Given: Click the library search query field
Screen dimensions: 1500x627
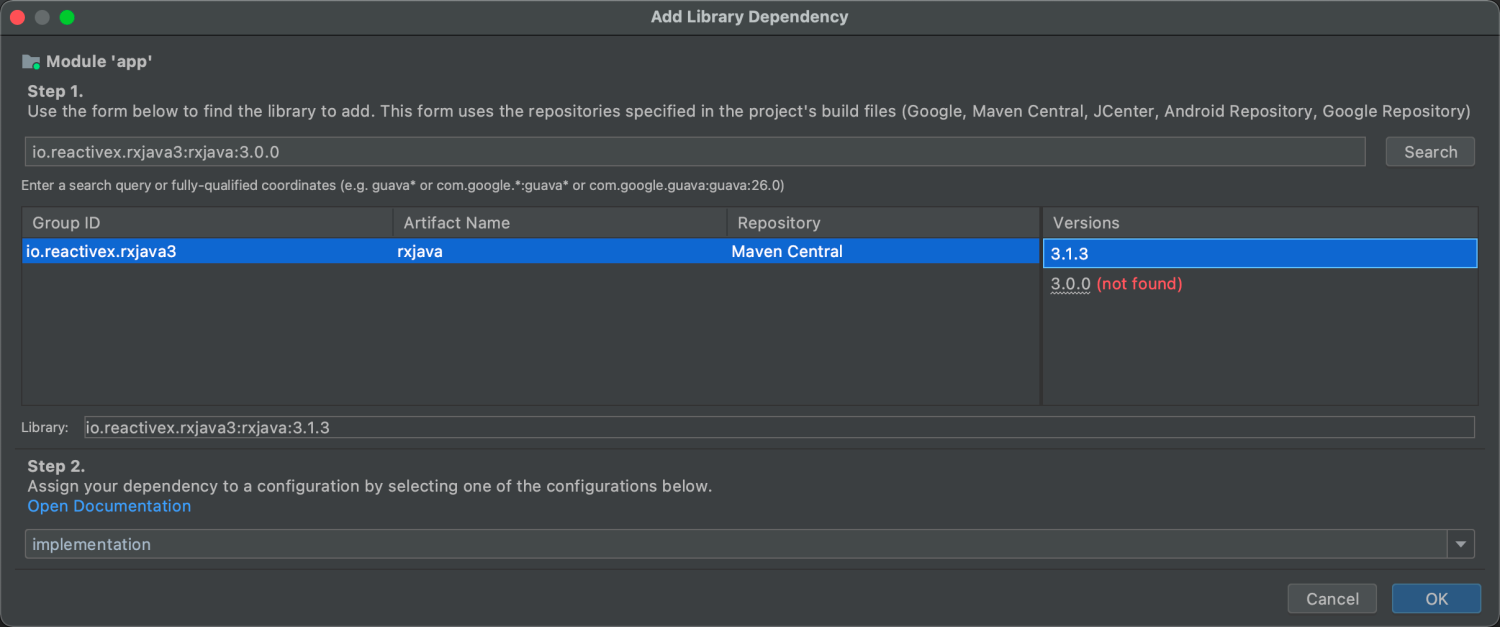Looking at the screenshot, I should [x=694, y=152].
